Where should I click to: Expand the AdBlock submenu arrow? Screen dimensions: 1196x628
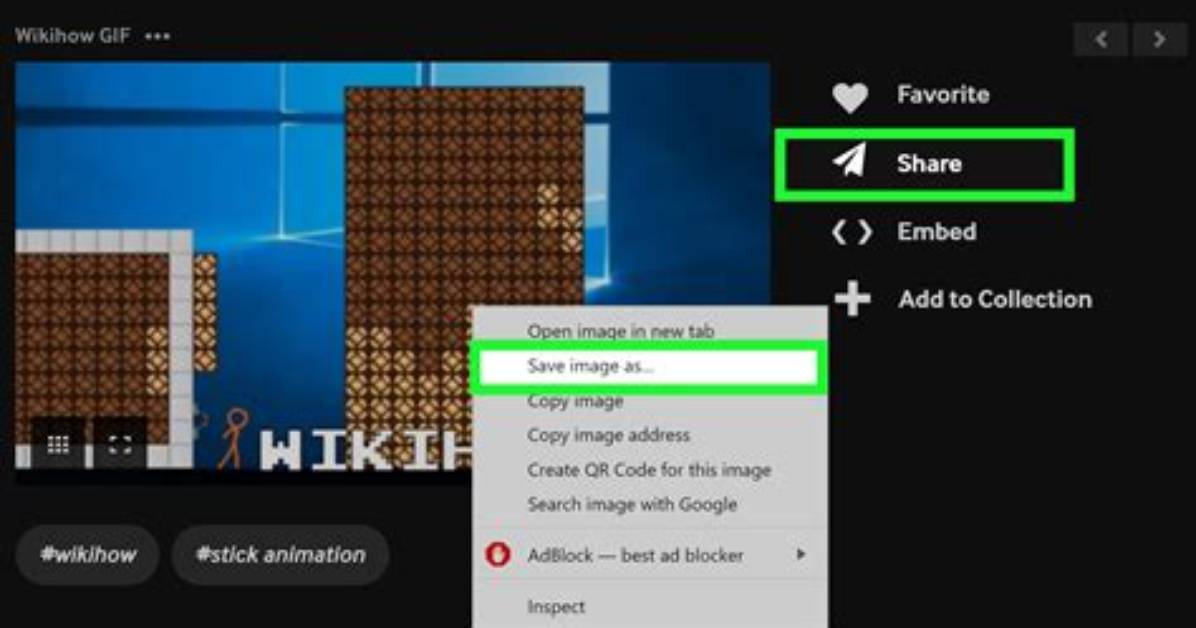(800, 554)
